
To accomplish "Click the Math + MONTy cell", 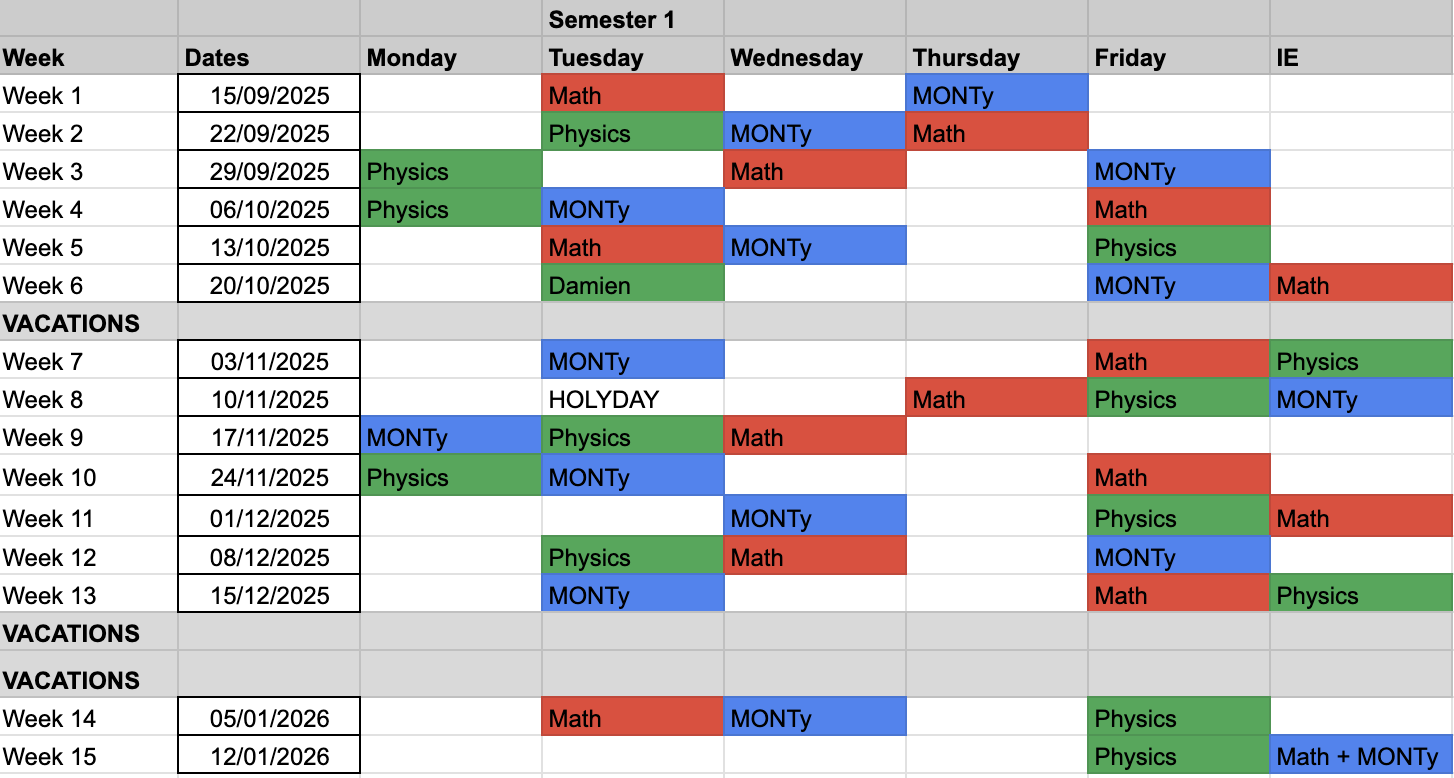I will [x=1360, y=757].
